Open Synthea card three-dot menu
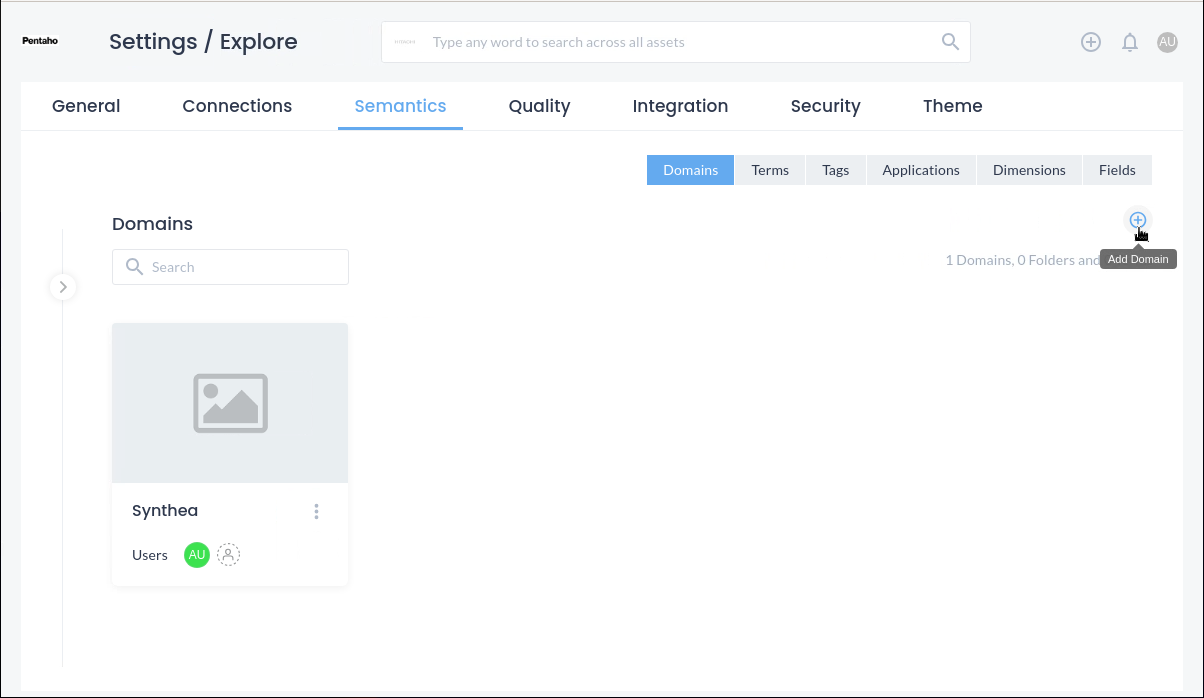Viewport: 1204px width, 698px height. [x=316, y=511]
